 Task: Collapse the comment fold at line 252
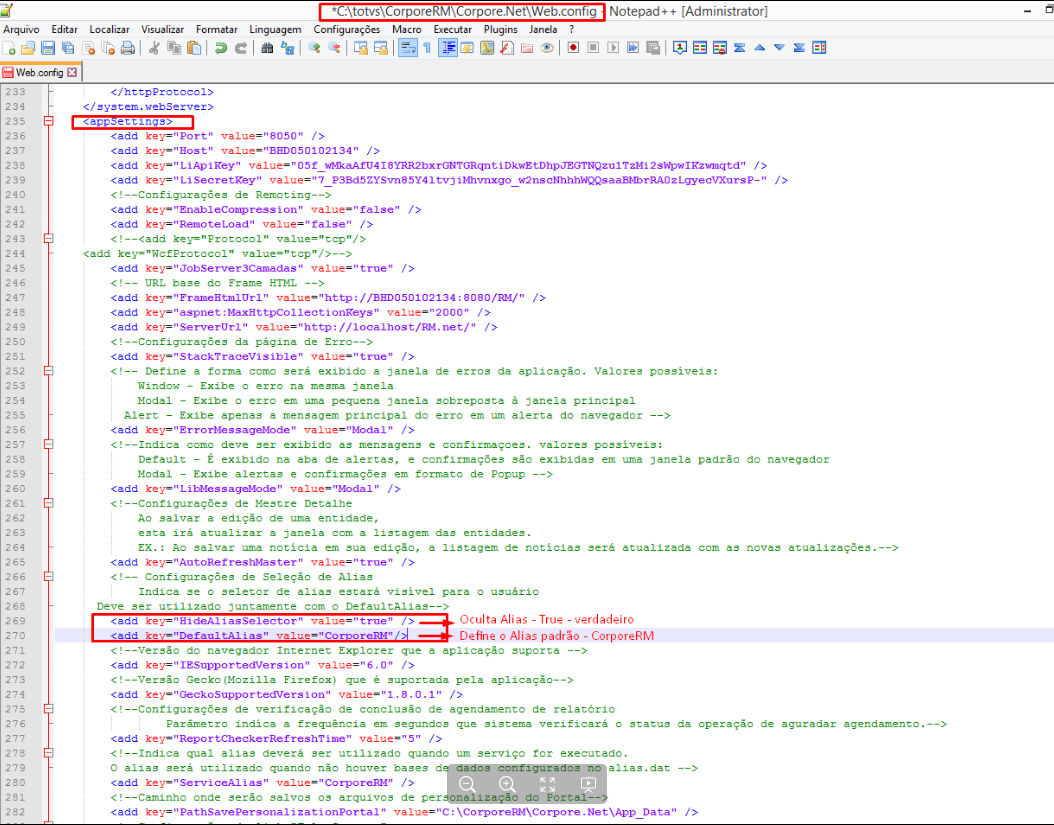(x=48, y=370)
